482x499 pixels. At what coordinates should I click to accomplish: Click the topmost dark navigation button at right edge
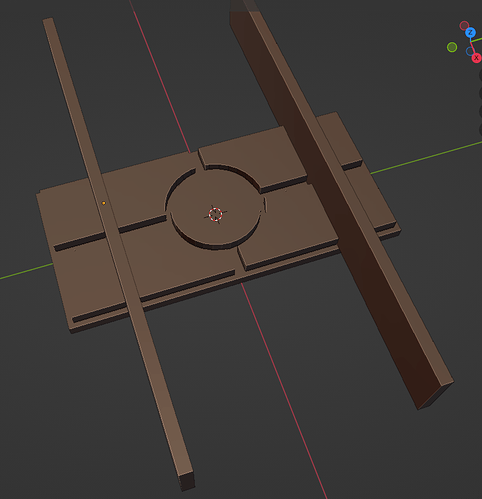480,75
